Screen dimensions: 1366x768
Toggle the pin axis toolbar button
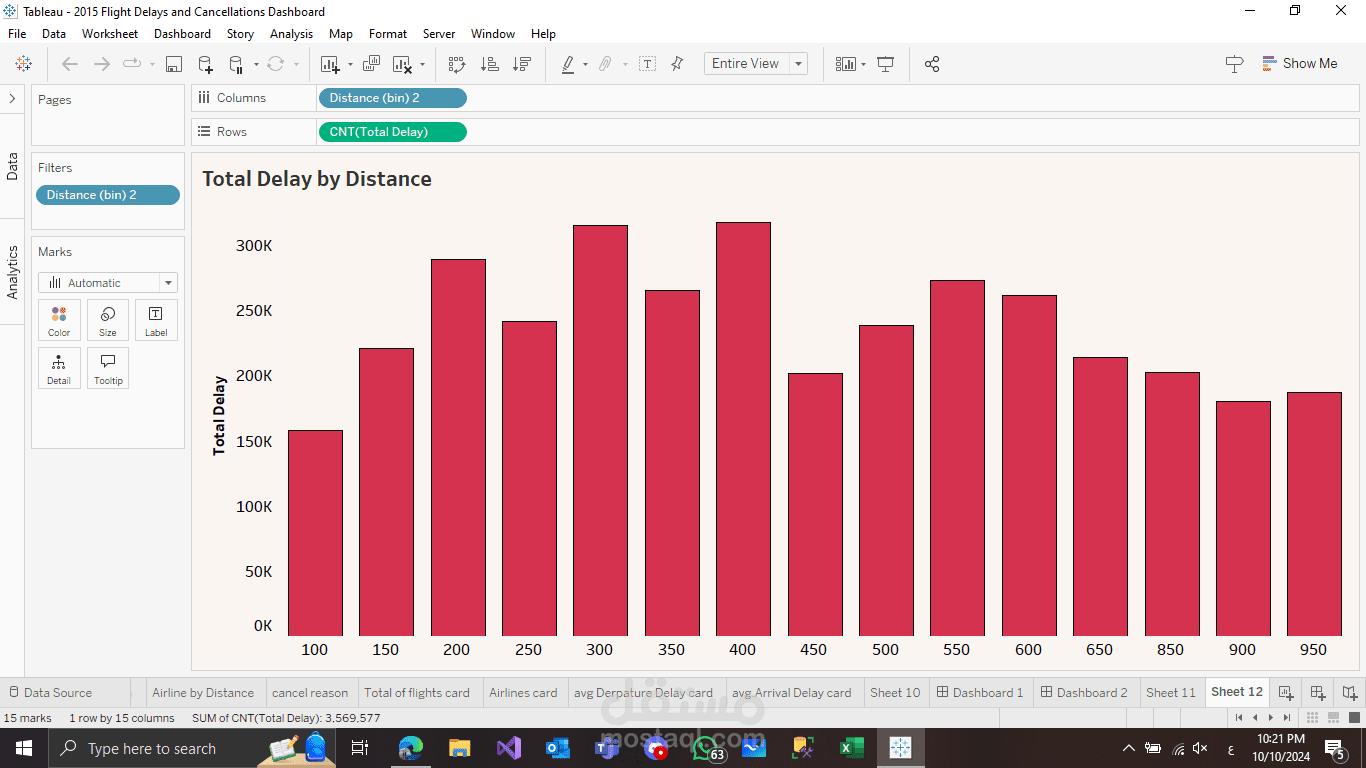pyautogui.click(x=677, y=64)
